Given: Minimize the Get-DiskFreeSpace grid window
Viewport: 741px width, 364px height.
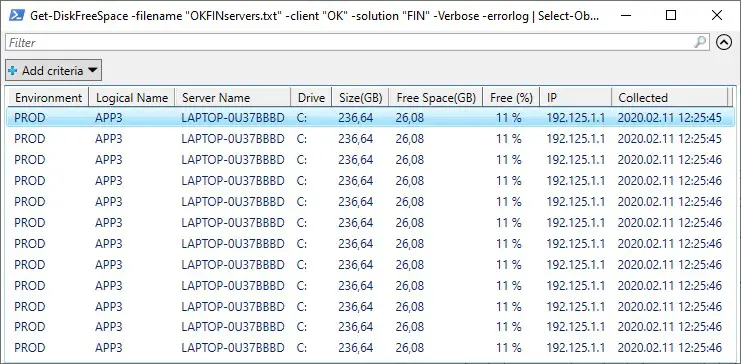Looking at the screenshot, I should [x=626, y=16].
